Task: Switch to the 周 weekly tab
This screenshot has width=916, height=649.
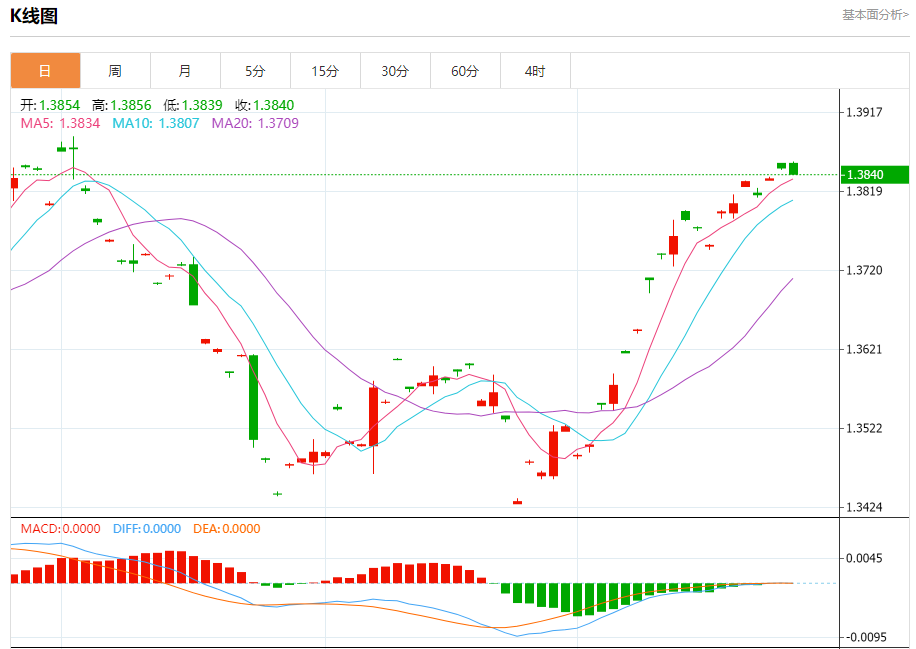Action: pos(115,71)
